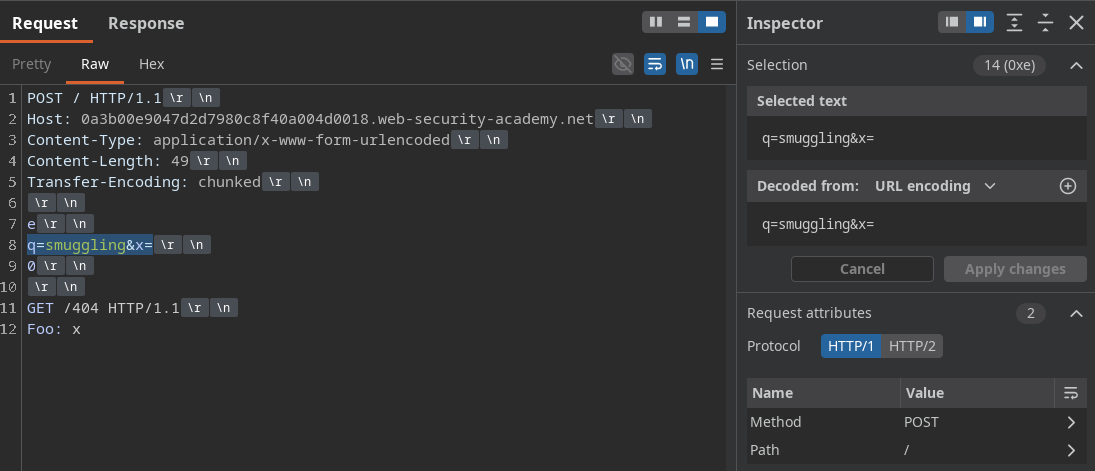1095x471 pixels.
Task: Toggle the \n non-printable characters display
Action: tap(687, 64)
